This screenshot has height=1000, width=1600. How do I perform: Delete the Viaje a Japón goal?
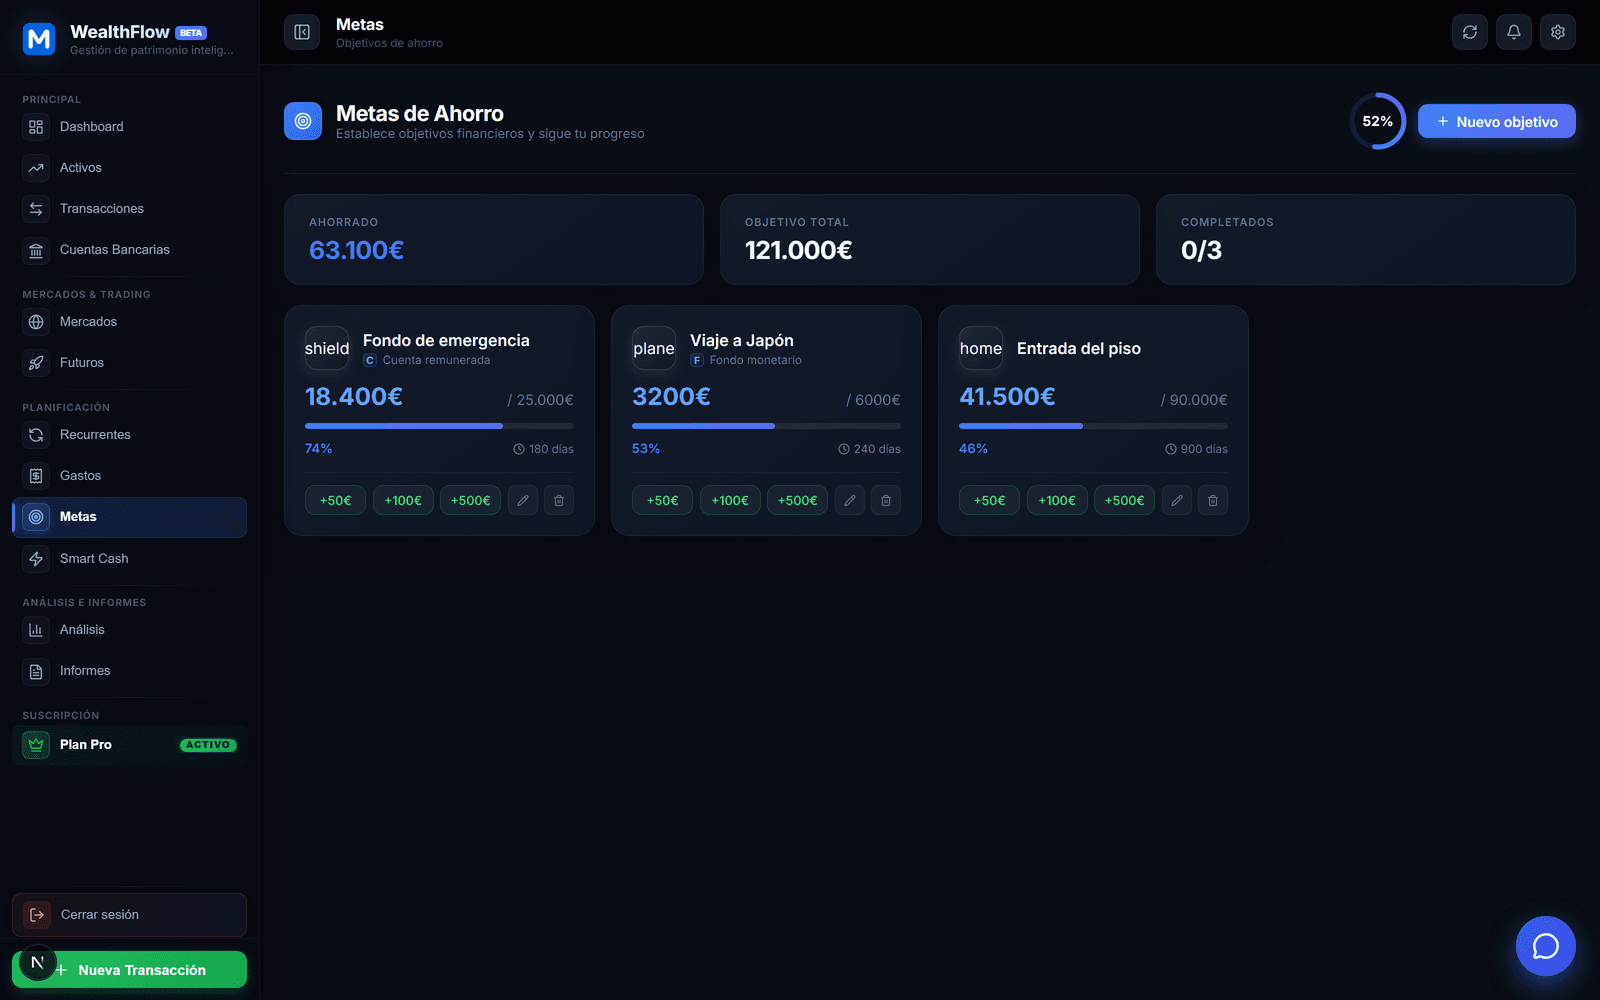[886, 500]
